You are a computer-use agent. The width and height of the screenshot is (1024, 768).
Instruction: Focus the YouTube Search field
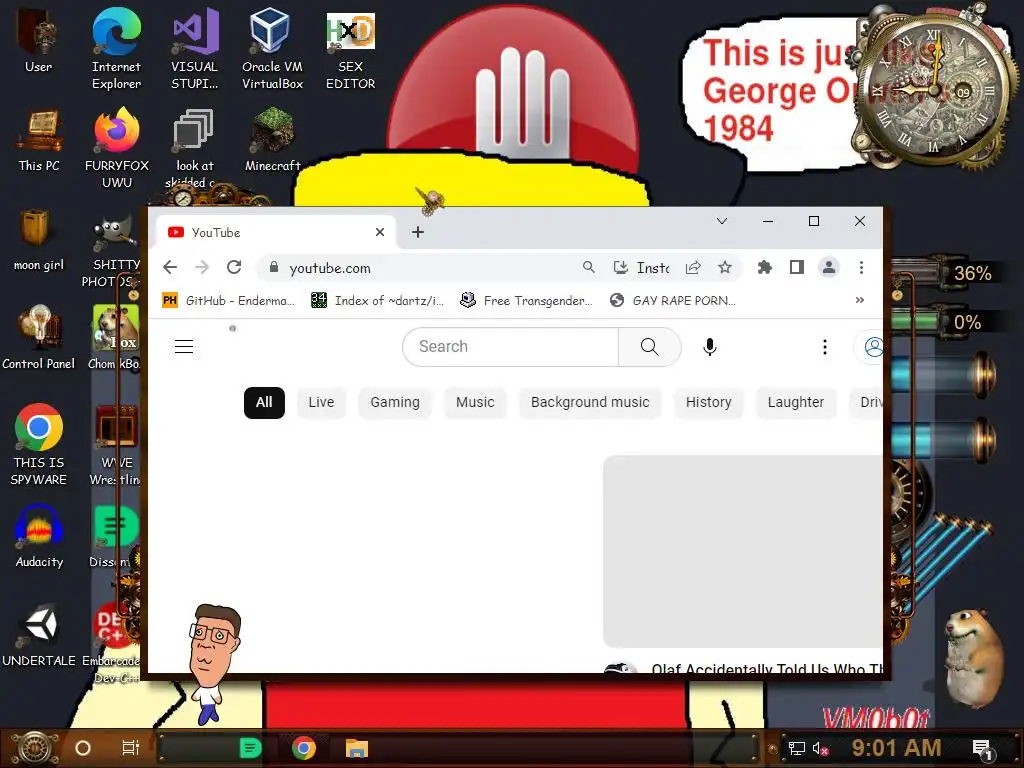pyautogui.click(x=511, y=347)
